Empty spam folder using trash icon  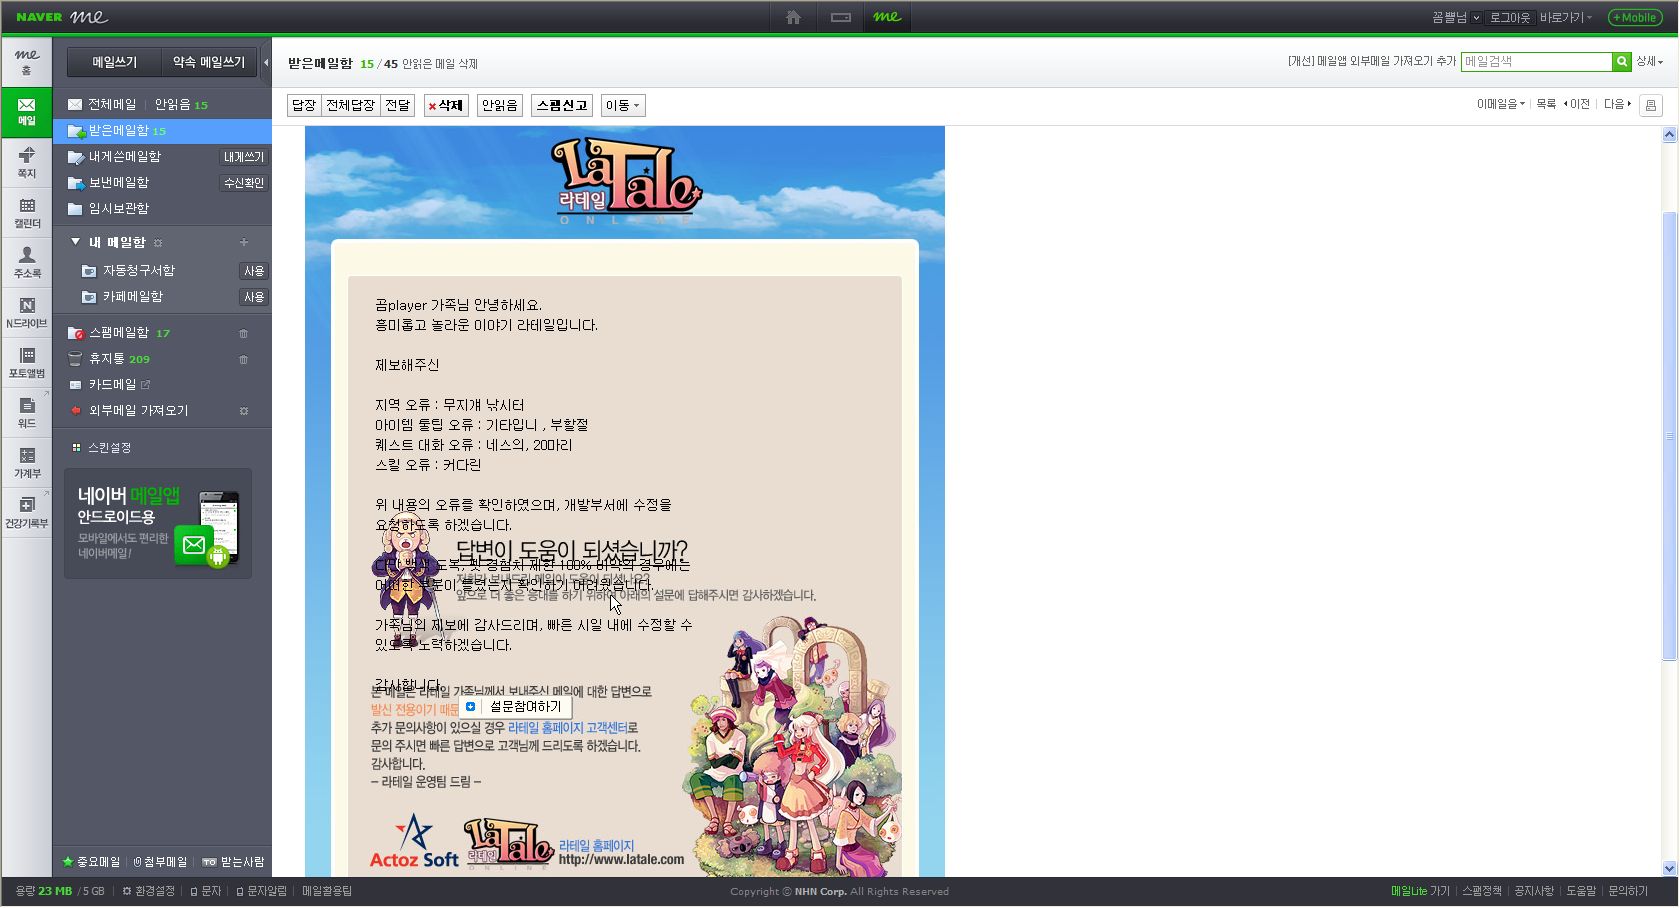point(243,333)
